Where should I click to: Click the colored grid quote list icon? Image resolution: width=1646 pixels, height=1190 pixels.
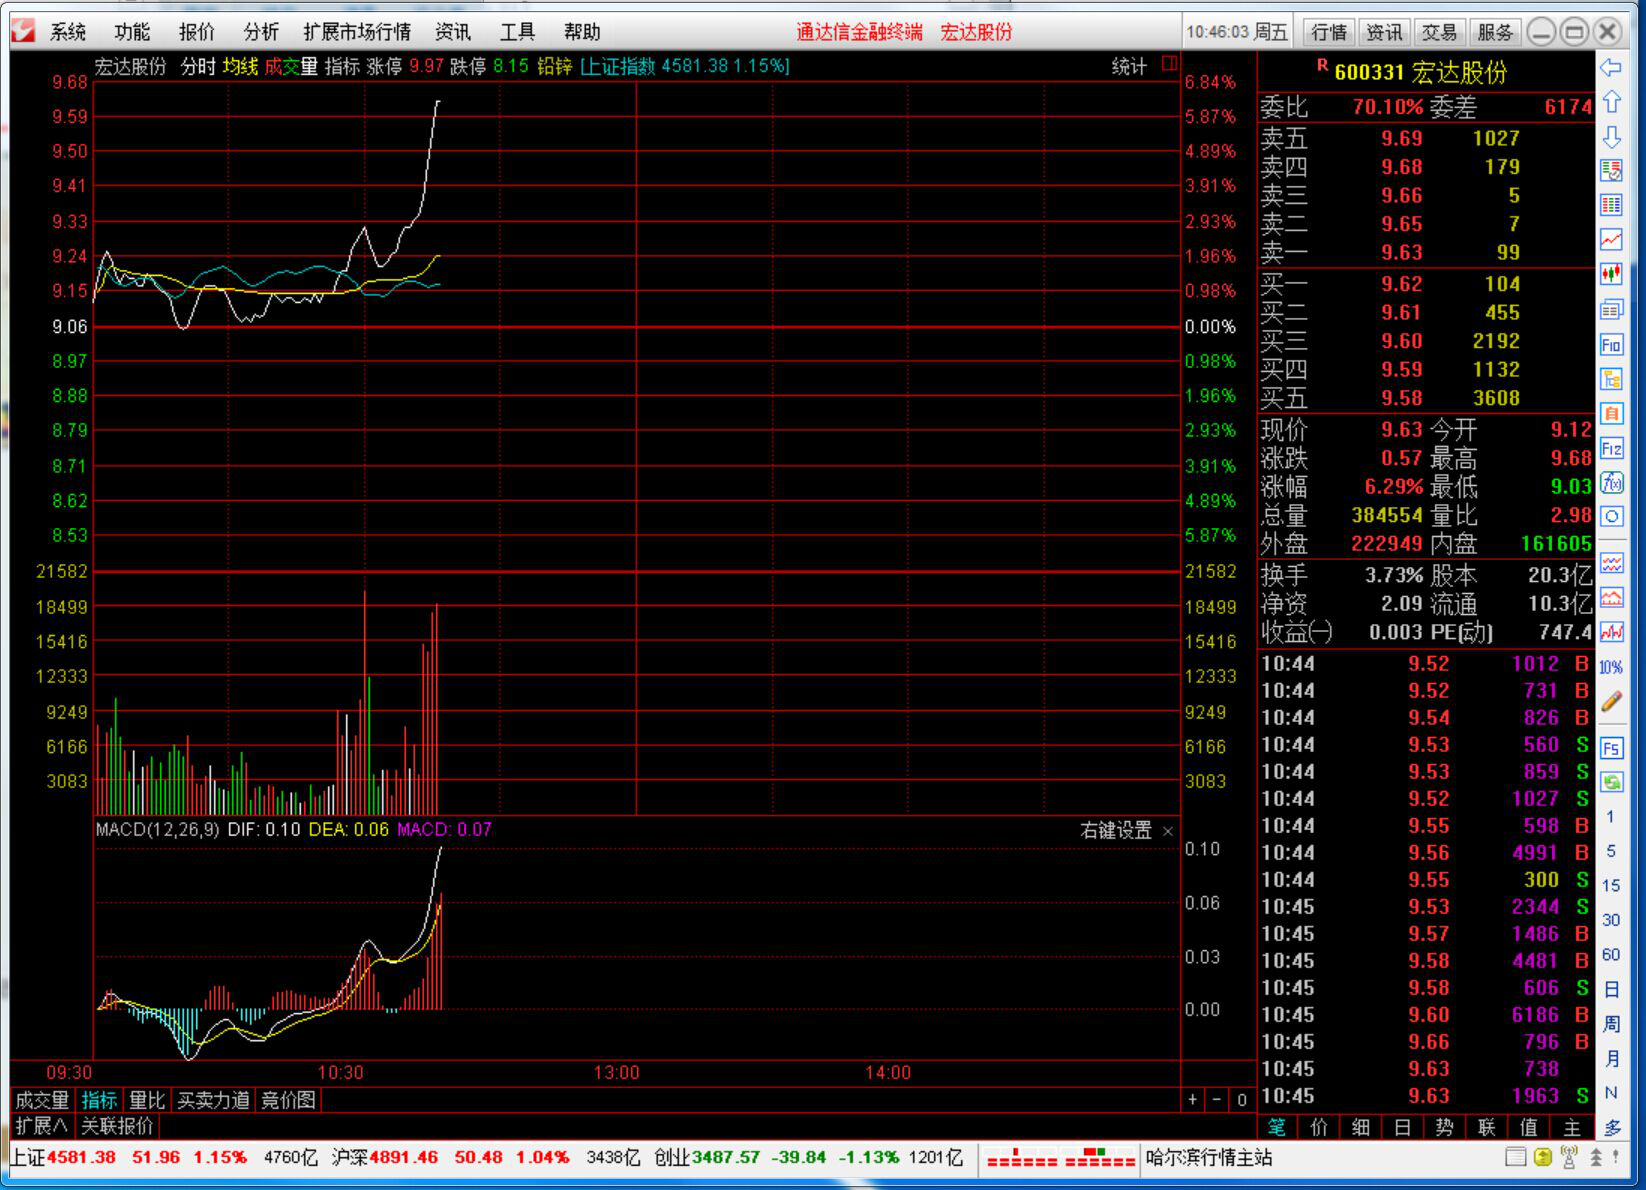coord(1611,170)
